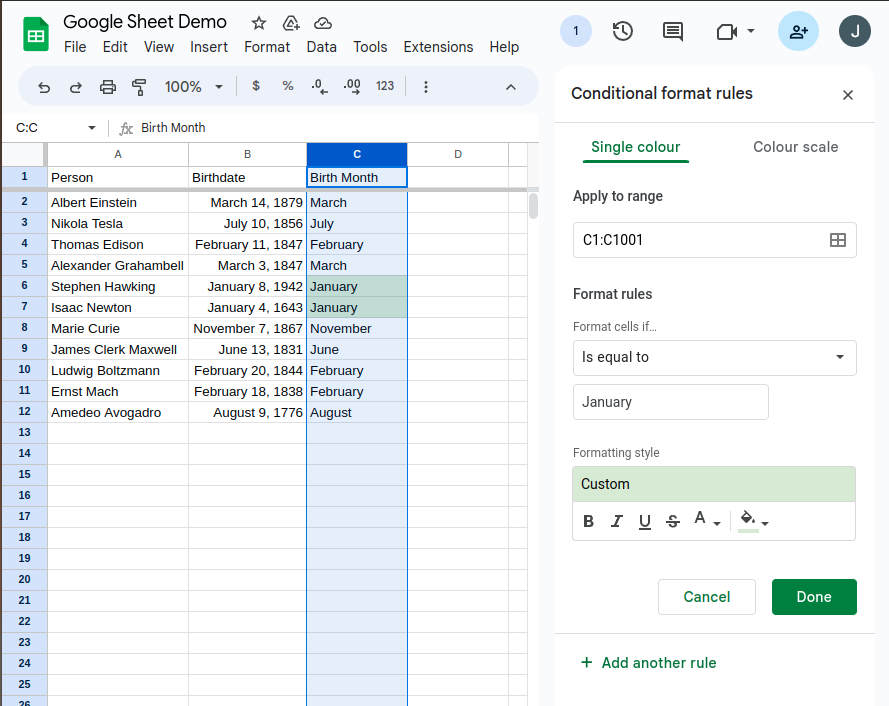889x706 pixels.
Task: Switch to the Single colour tab
Action: [636, 147]
